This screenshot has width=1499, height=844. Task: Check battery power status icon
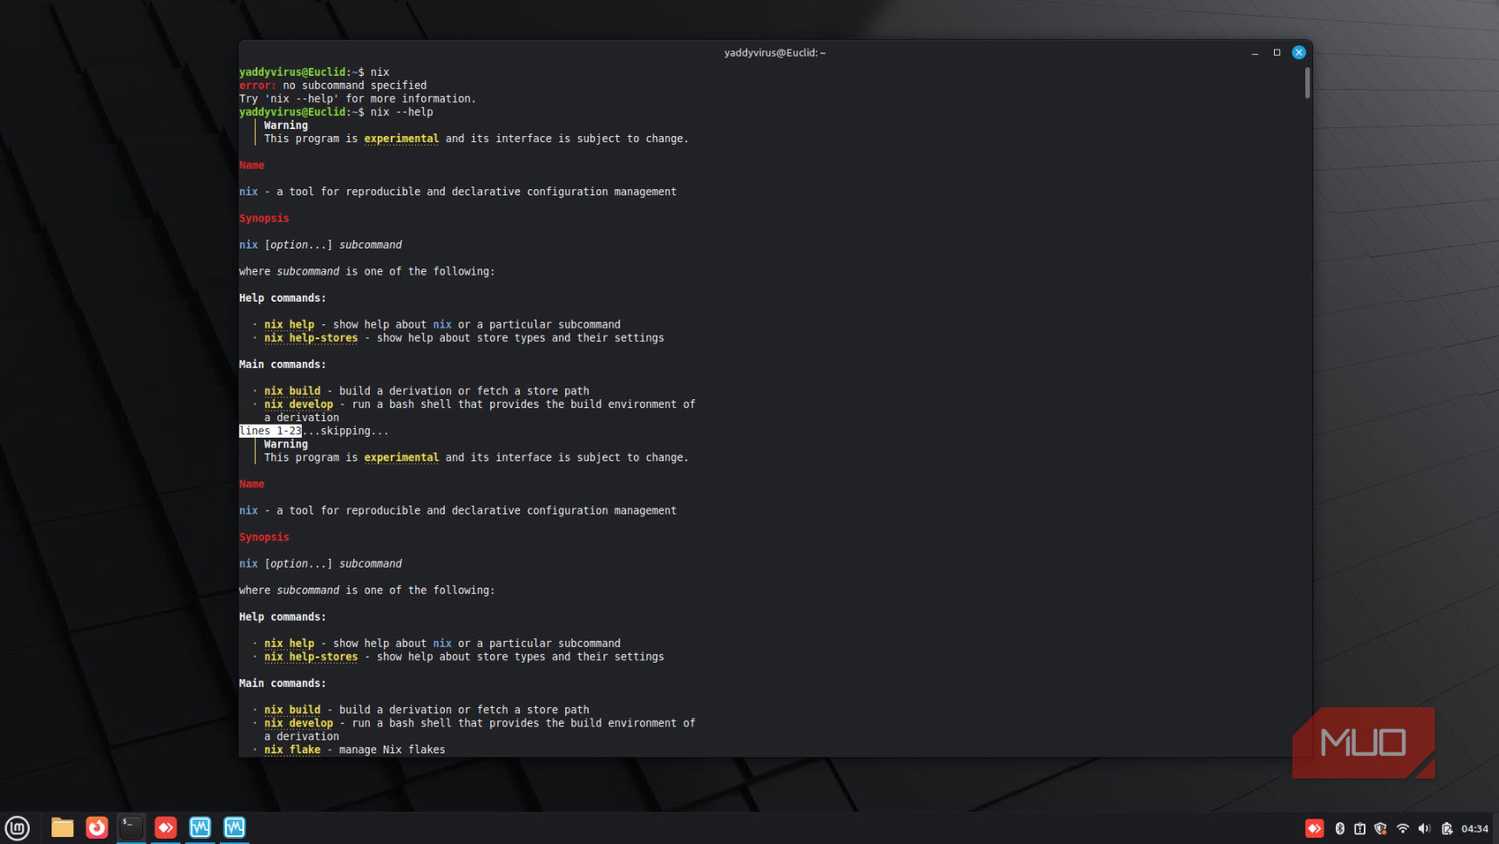coord(1446,828)
